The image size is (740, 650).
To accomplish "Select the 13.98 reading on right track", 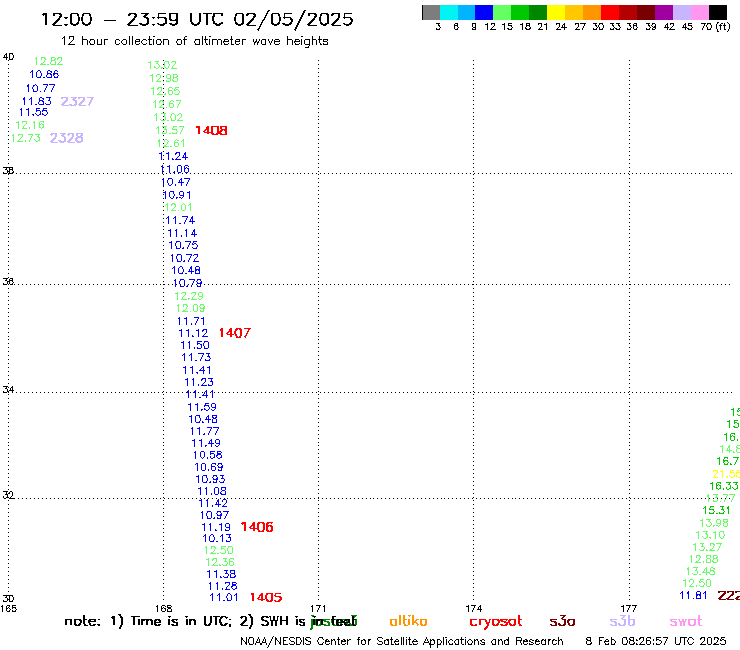I will pyautogui.click(x=714, y=523).
